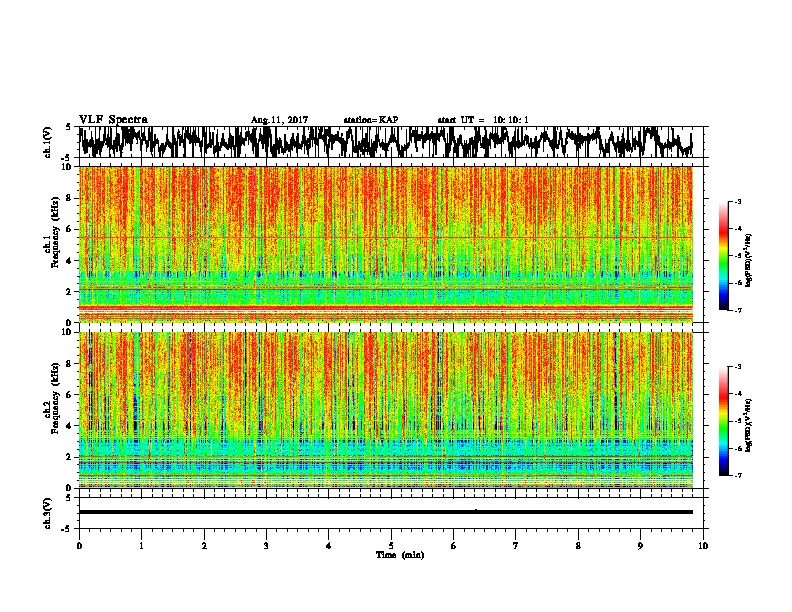
Task: Click the time axis tick label "2"
Action: pyautogui.click(x=204, y=546)
